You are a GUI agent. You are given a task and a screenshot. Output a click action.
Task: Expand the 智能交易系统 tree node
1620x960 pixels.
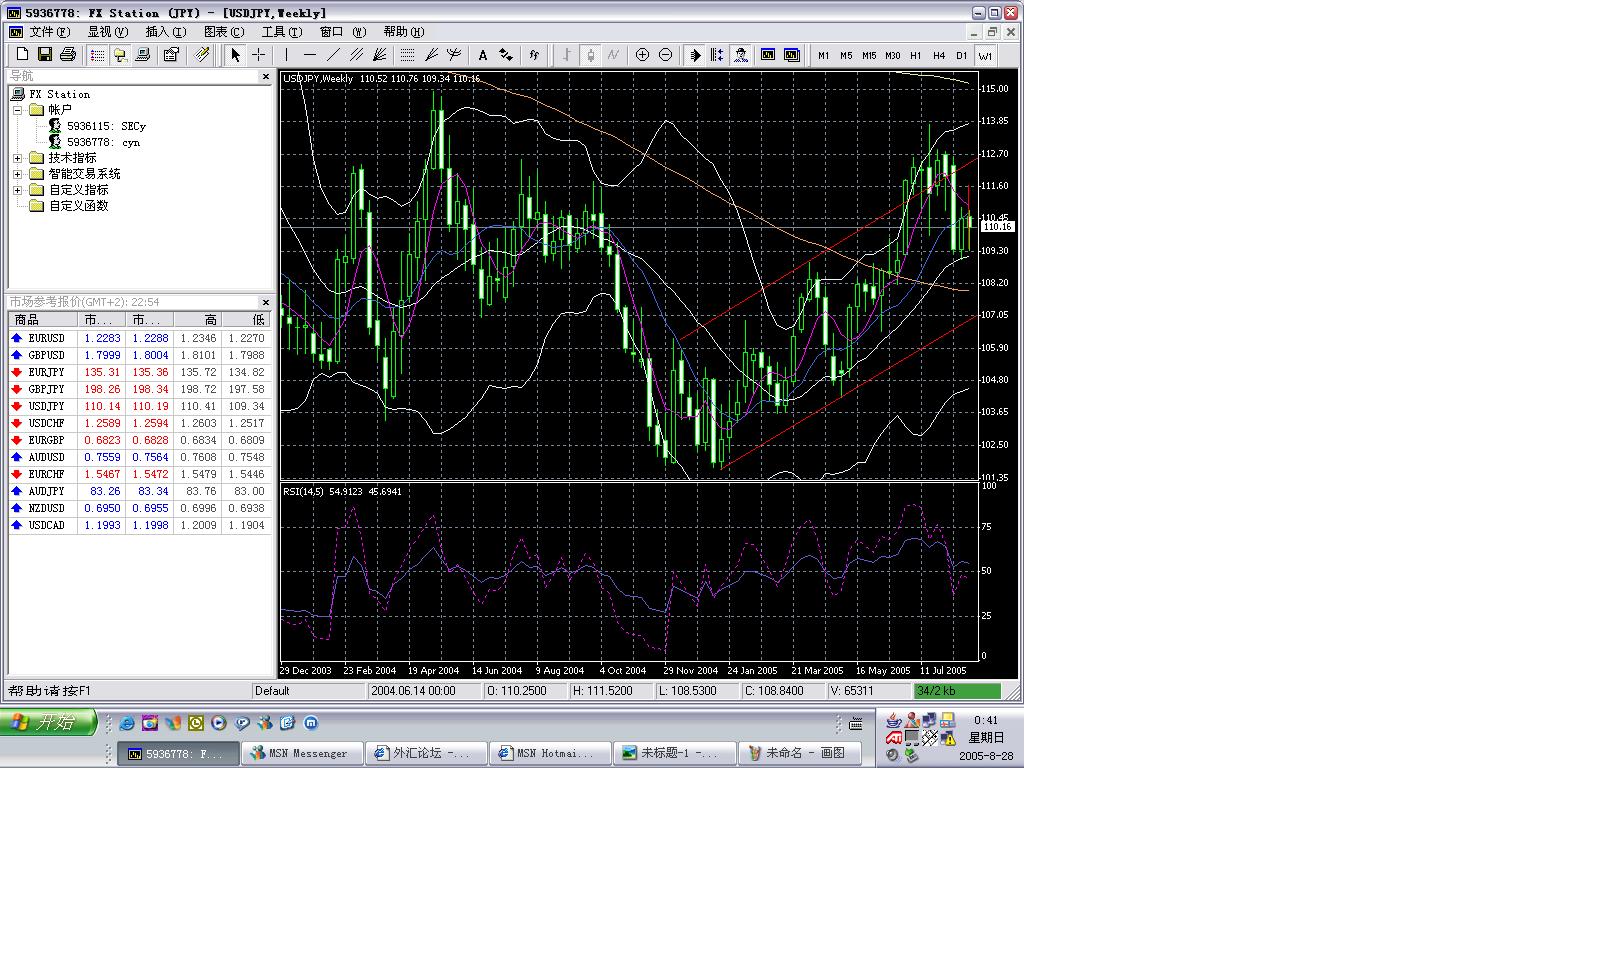click(17, 174)
